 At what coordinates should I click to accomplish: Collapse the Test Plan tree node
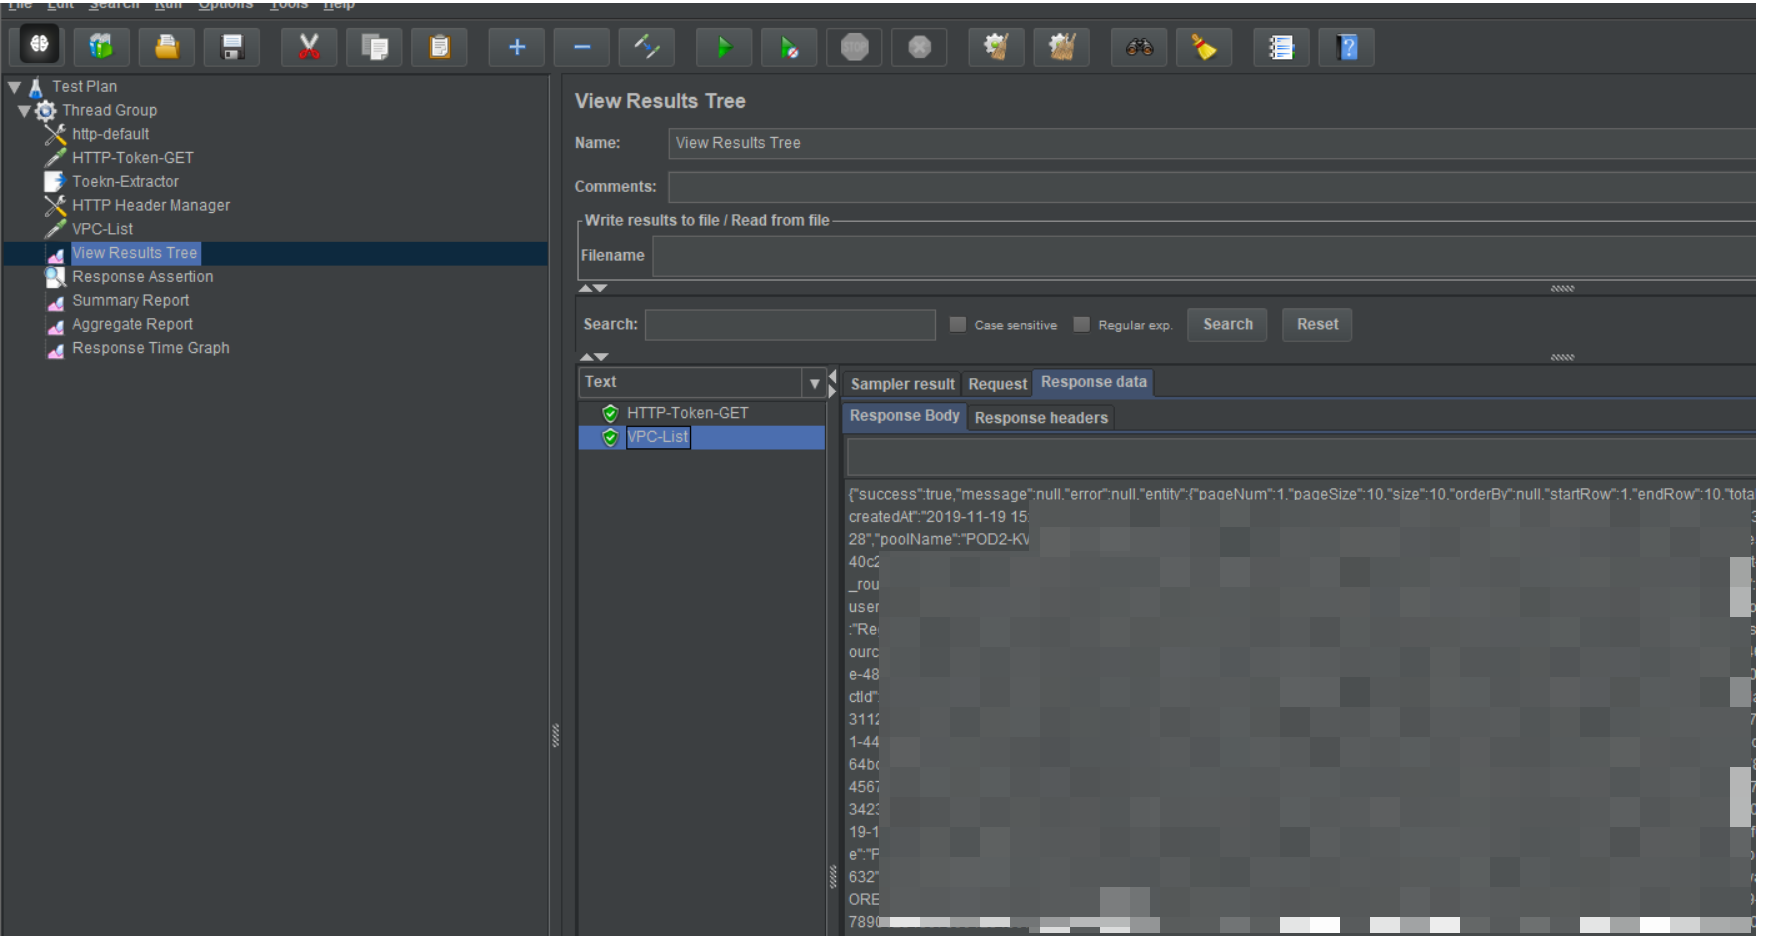14,87
